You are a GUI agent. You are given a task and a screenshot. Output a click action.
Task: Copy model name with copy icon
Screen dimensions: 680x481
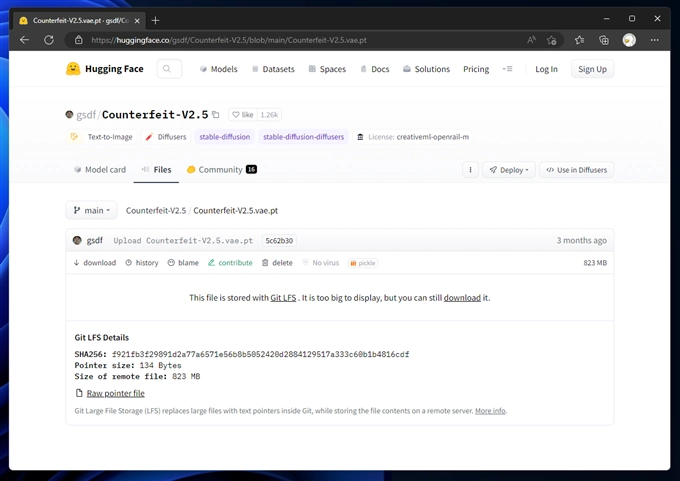(216, 115)
